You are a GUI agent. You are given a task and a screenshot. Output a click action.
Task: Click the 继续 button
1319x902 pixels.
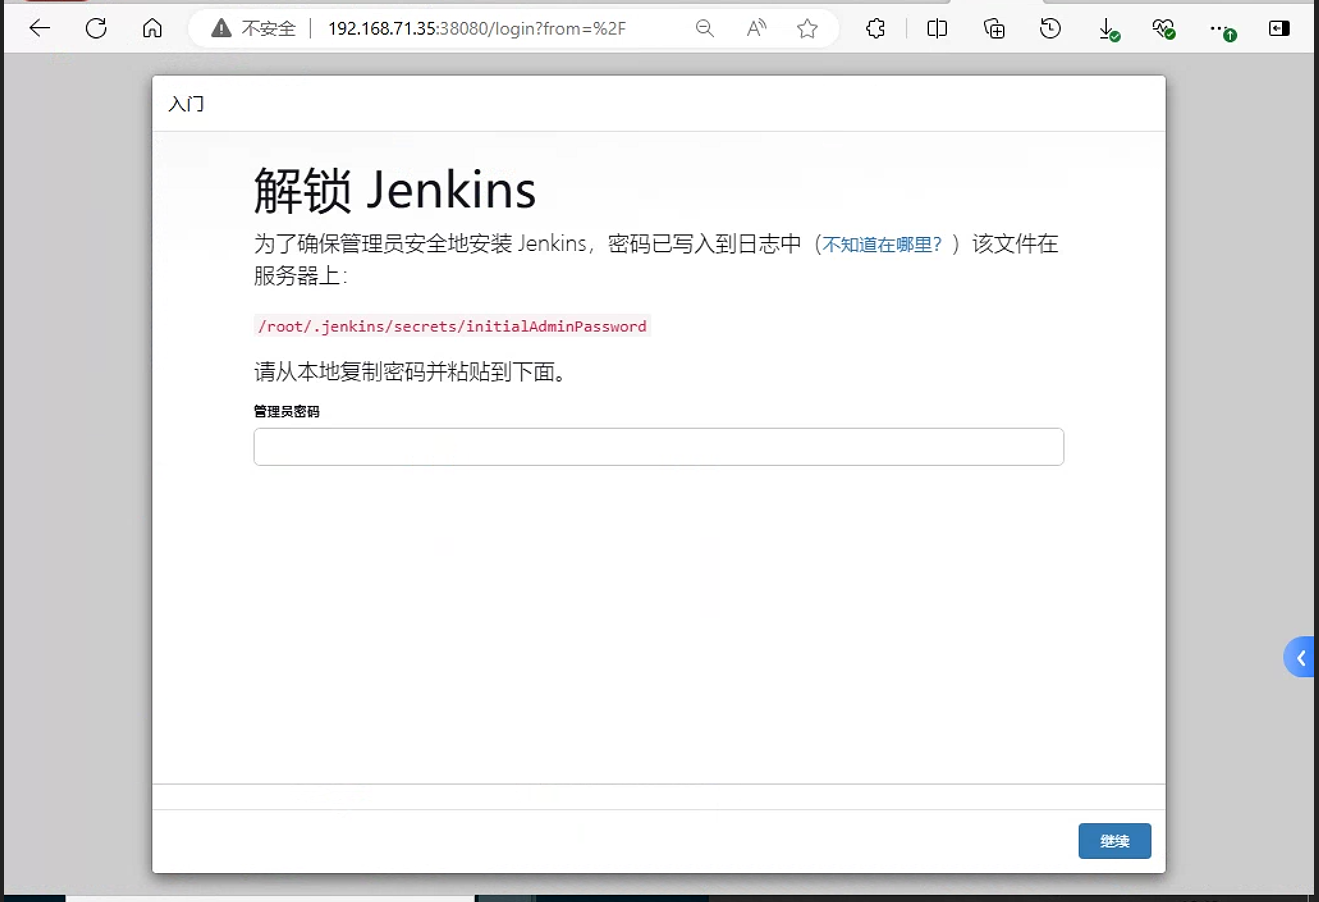tap(1115, 841)
